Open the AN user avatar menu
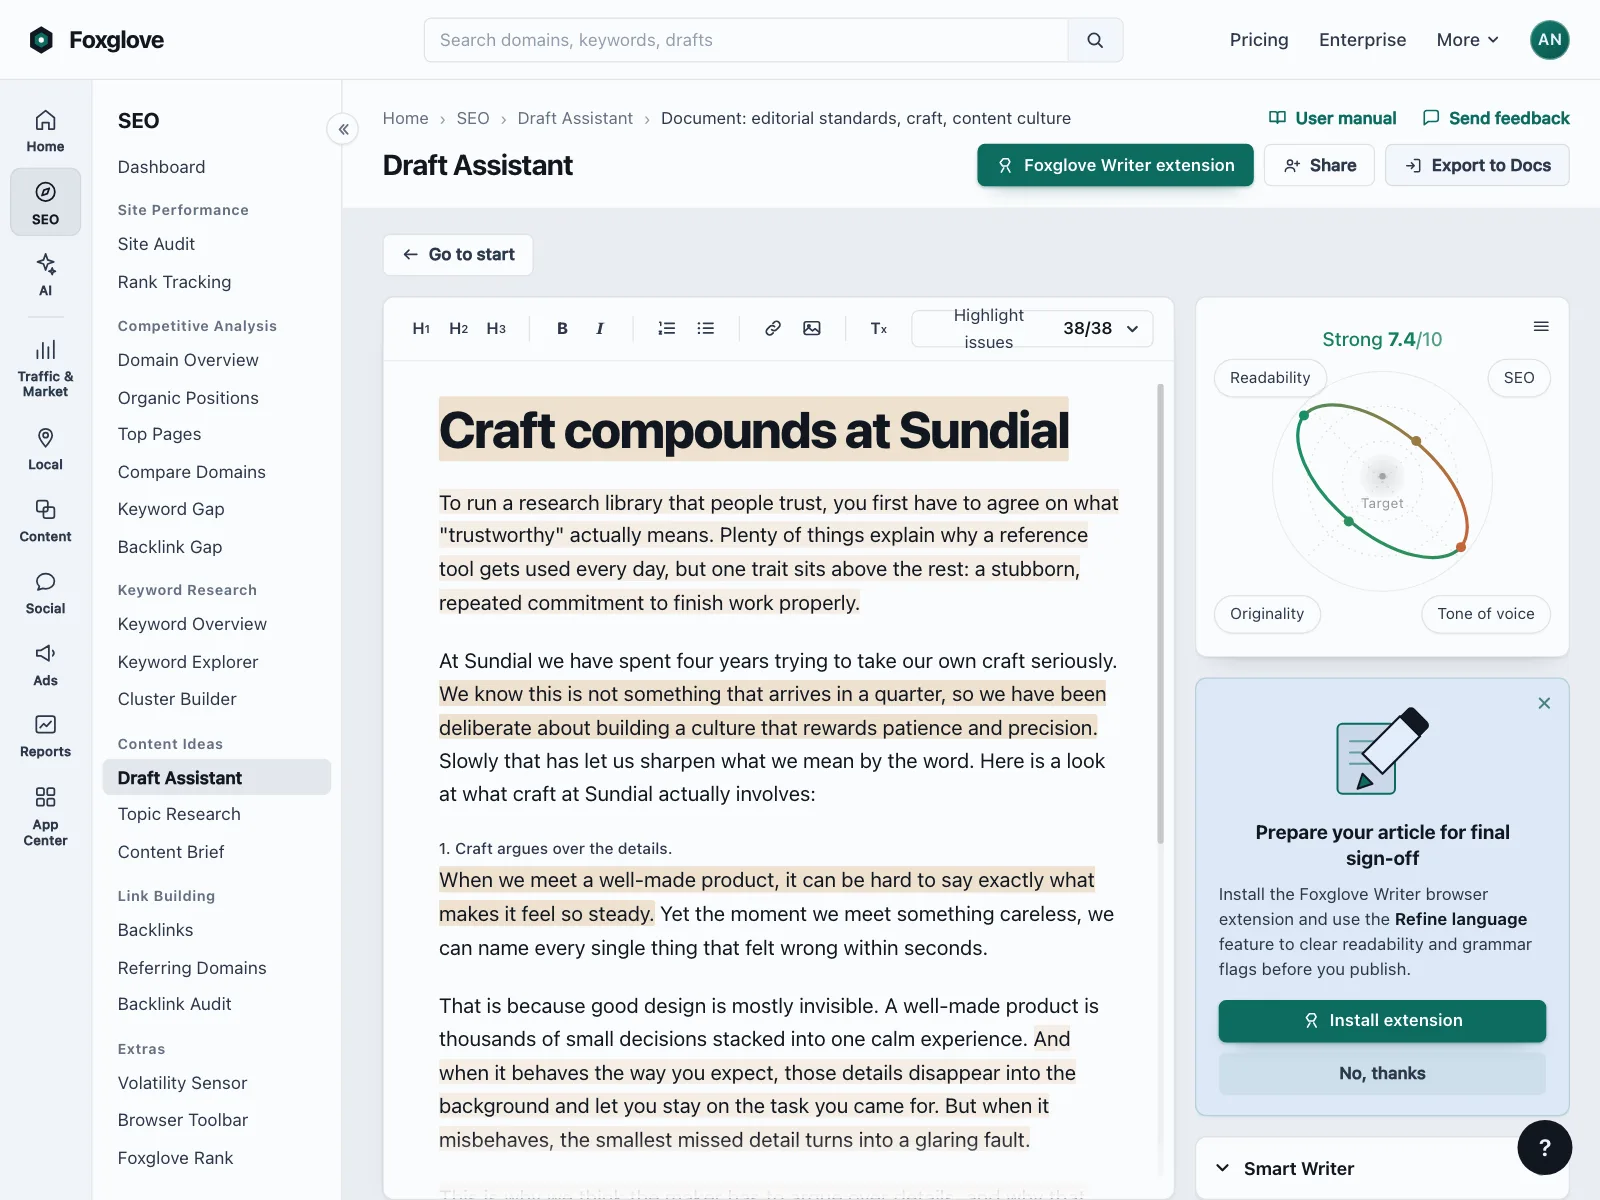Screen dimensions: 1600x1200 (x=1549, y=40)
